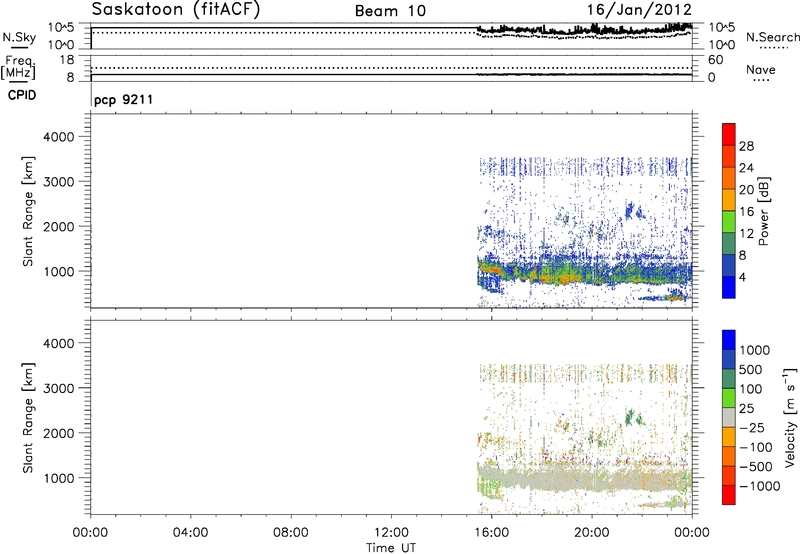Click the '-1000' value on the Velocity colorbar
Viewport: 800px width, 554px height.
point(760,486)
